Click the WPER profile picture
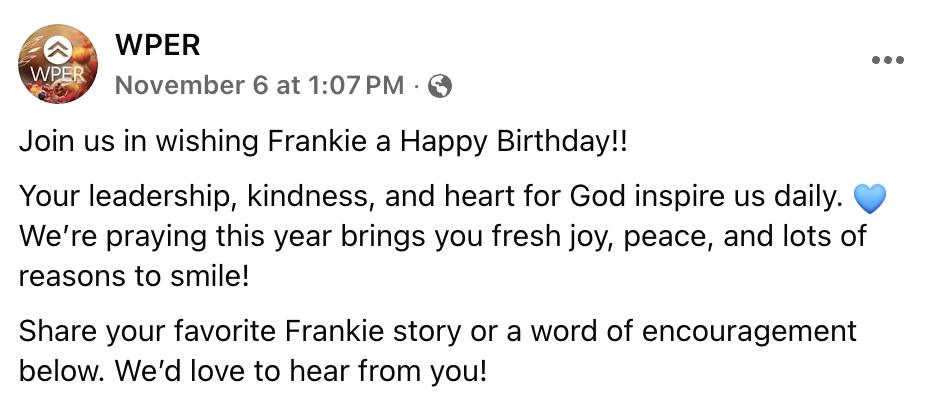This screenshot has width=948, height=414. click(x=58, y=64)
